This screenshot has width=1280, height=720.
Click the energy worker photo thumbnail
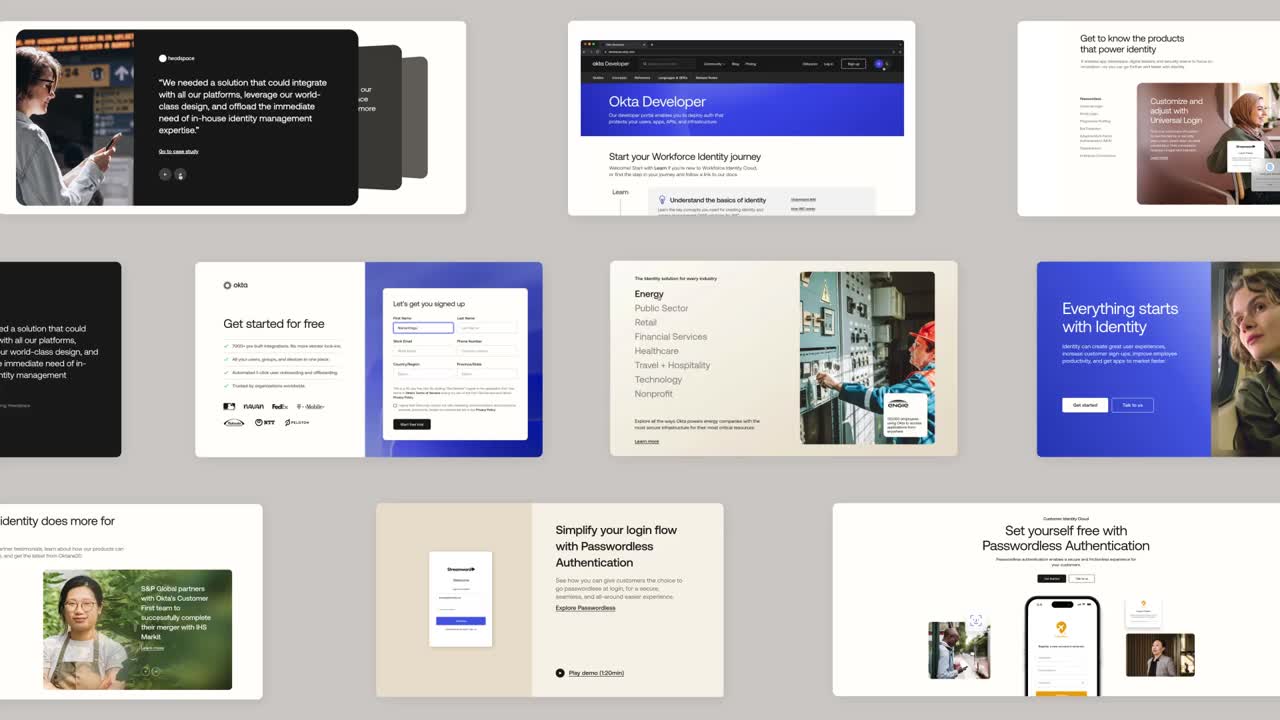867,358
